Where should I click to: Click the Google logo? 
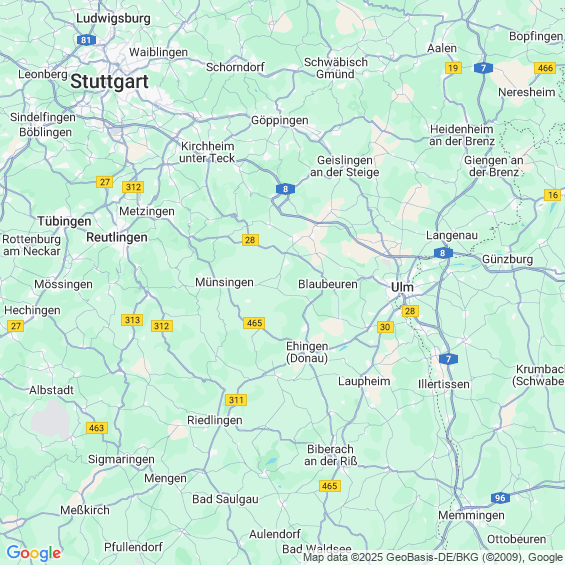point(34,553)
